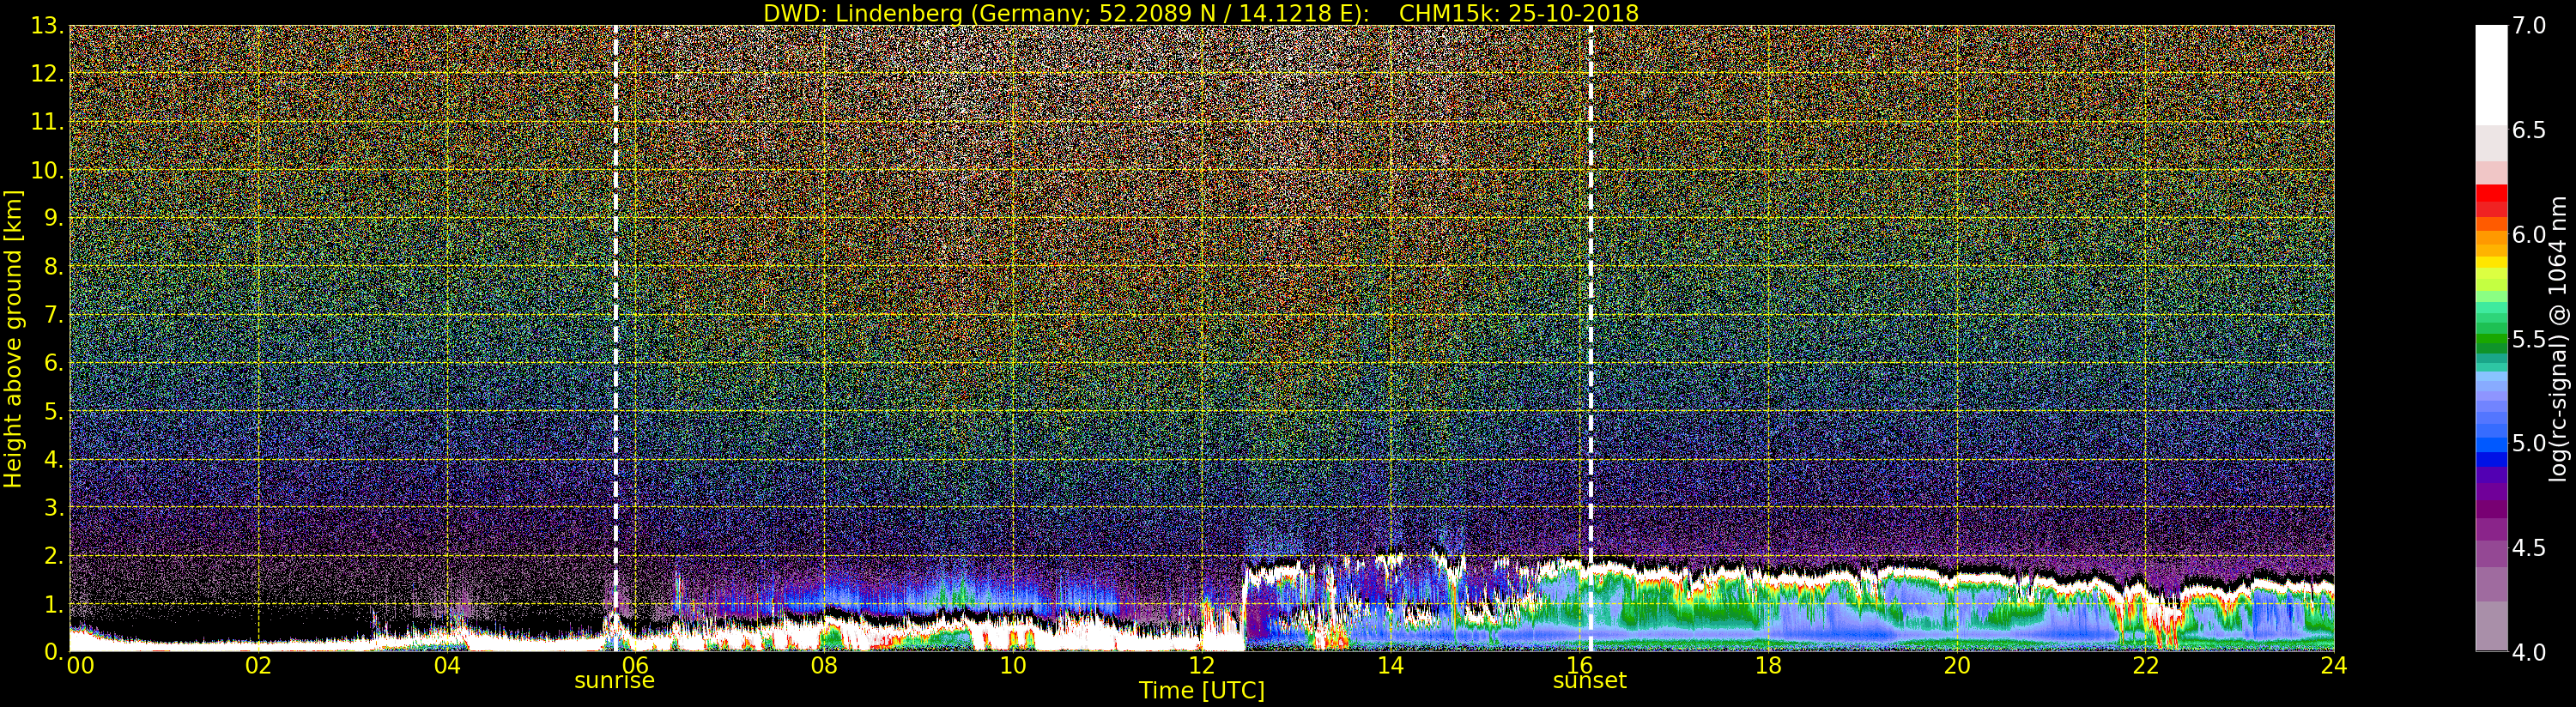Click the height tick label '8.'

54,267
